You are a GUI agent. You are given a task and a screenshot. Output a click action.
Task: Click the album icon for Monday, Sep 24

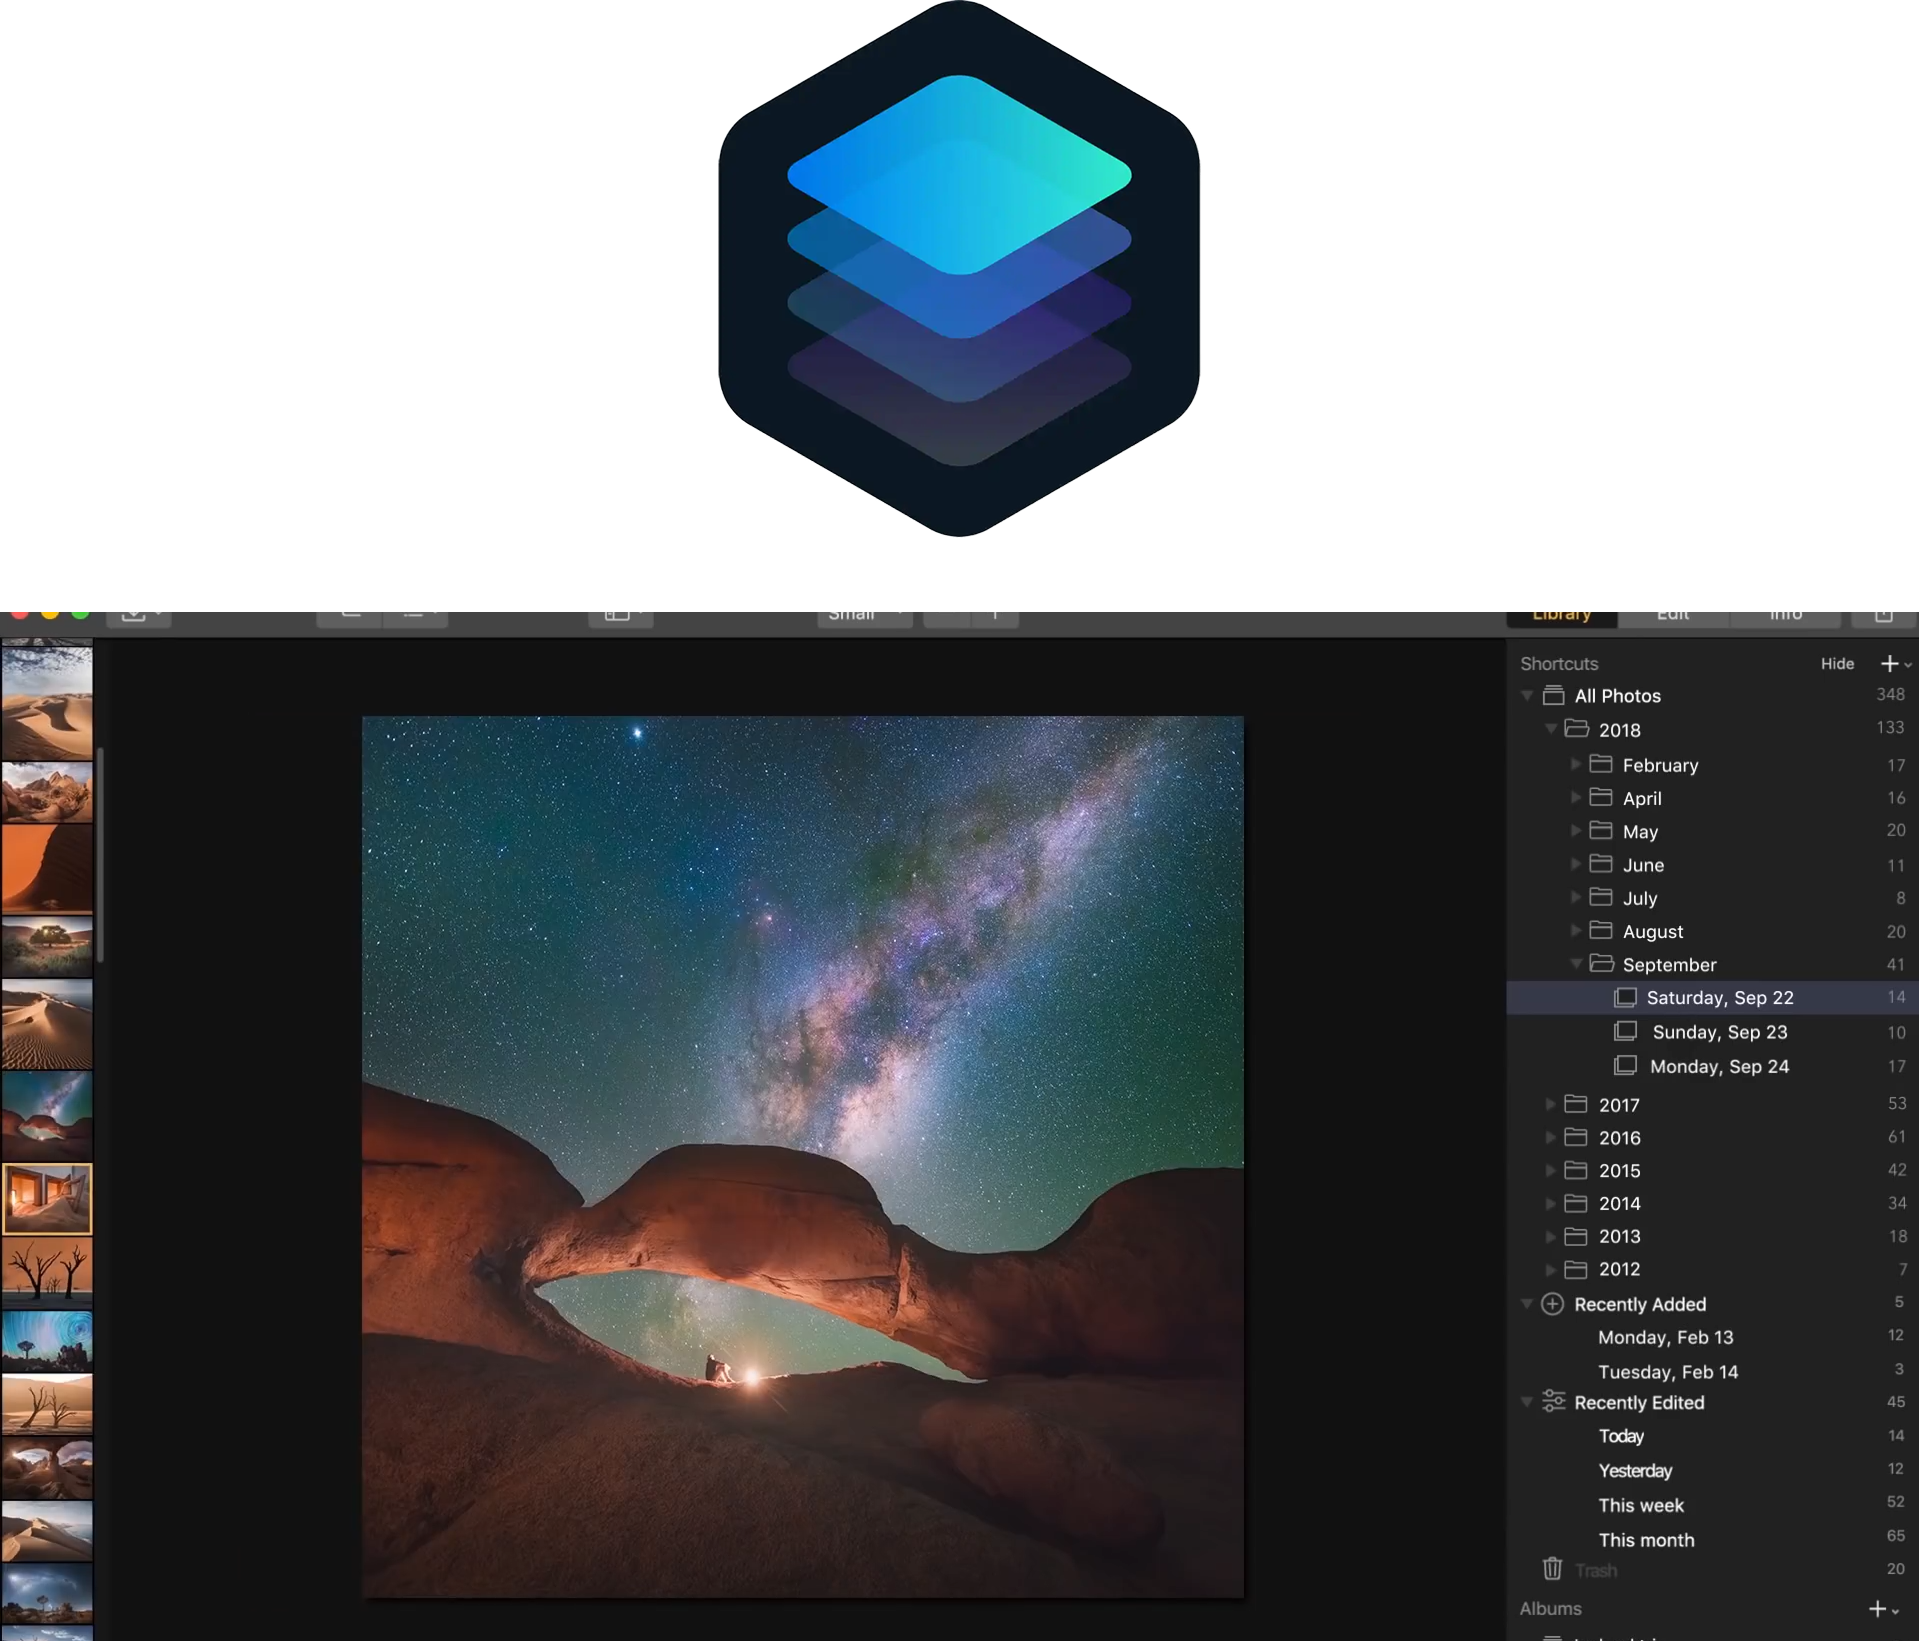pos(1625,1066)
